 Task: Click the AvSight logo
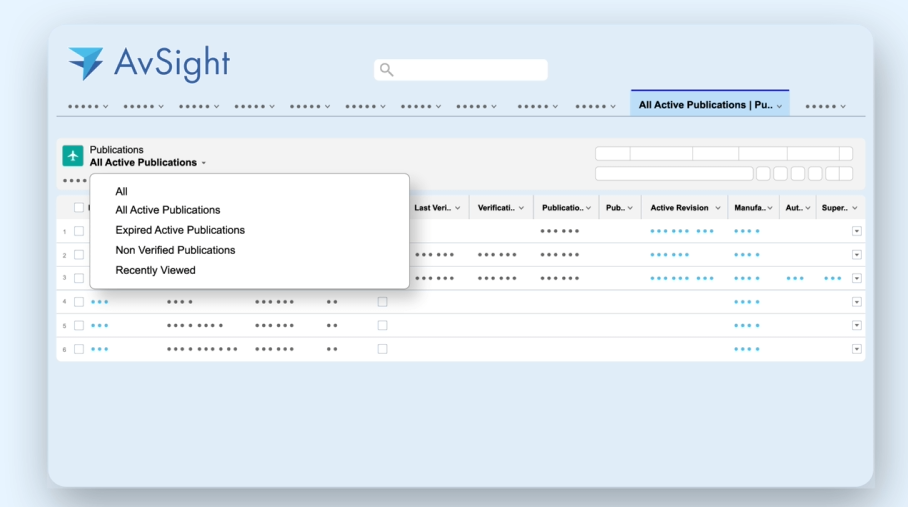click(x=149, y=64)
